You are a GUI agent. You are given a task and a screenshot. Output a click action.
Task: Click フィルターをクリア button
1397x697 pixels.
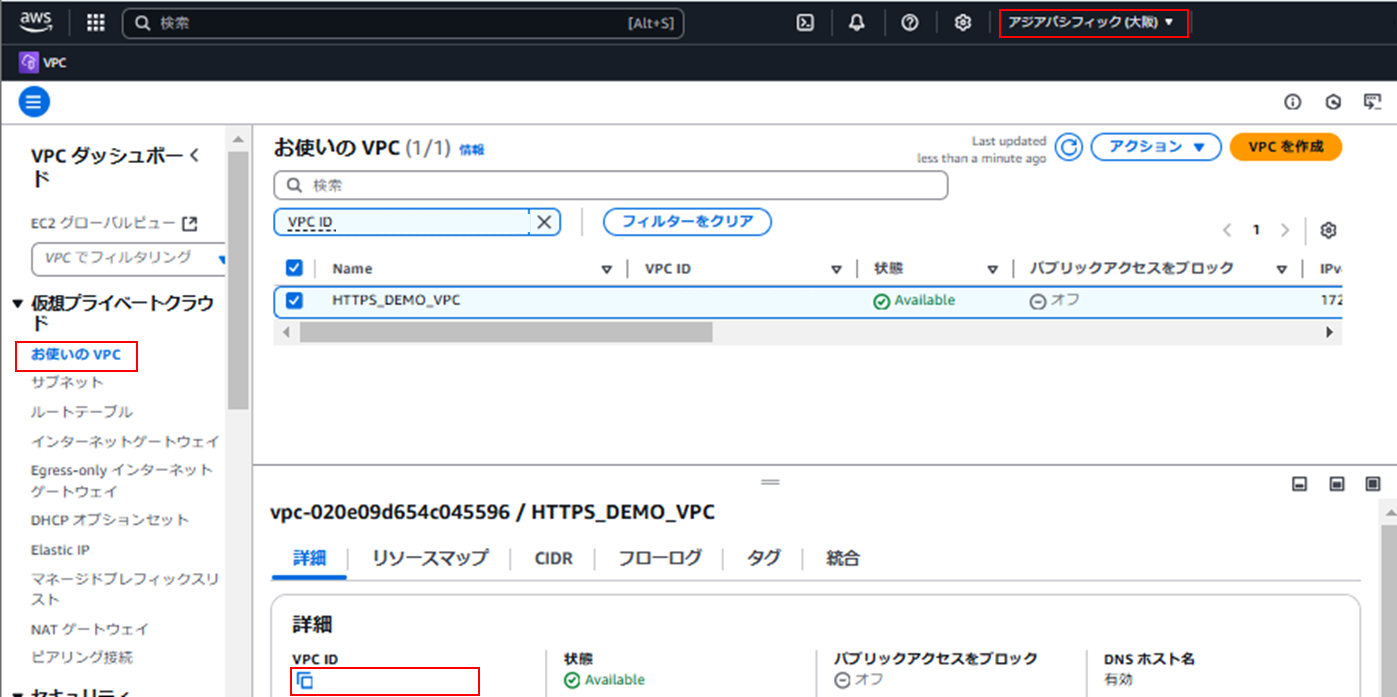point(687,222)
